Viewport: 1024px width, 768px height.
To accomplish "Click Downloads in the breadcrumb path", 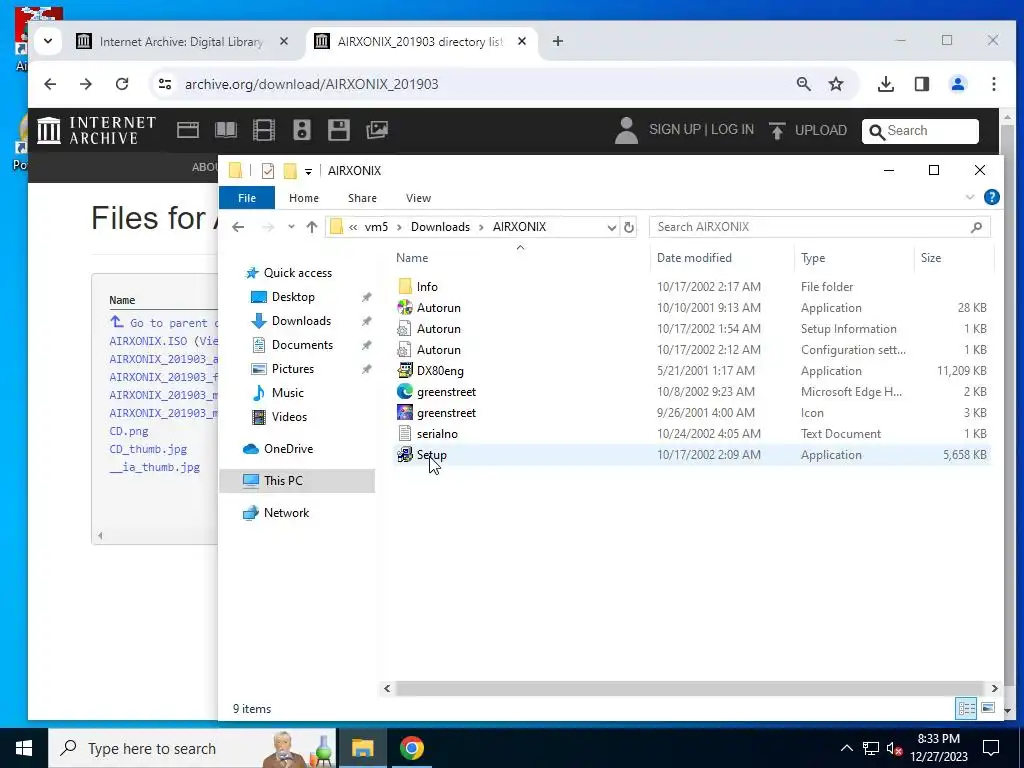I will pos(440,227).
